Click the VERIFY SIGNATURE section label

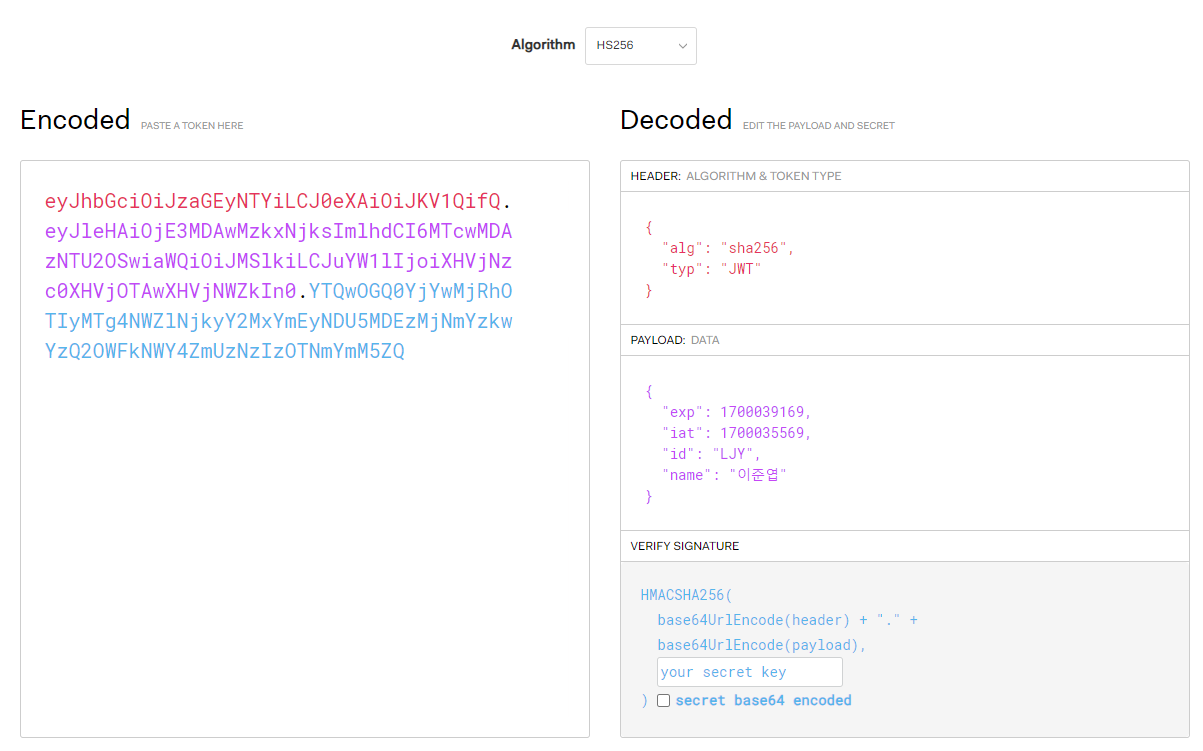685,546
